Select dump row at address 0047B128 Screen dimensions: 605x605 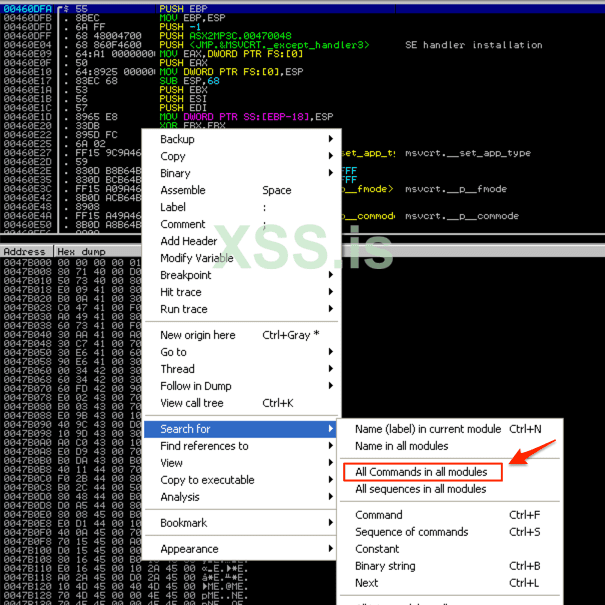(125, 595)
